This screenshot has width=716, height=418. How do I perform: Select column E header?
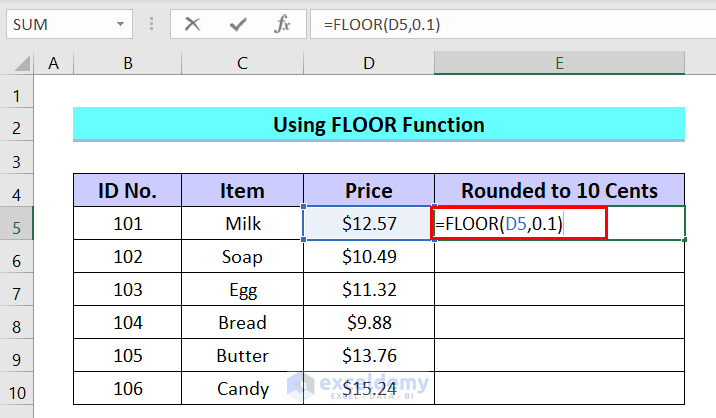(559, 64)
